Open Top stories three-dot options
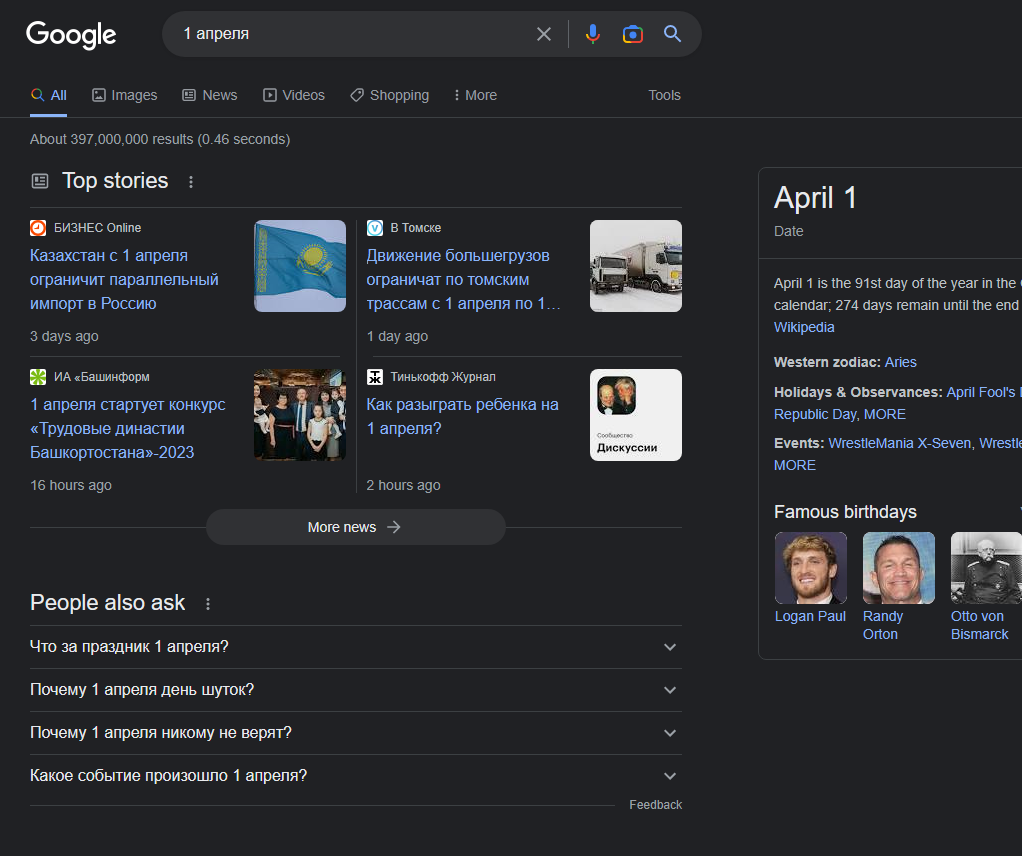Image resolution: width=1022 pixels, height=856 pixels. pyautogui.click(x=191, y=182)
